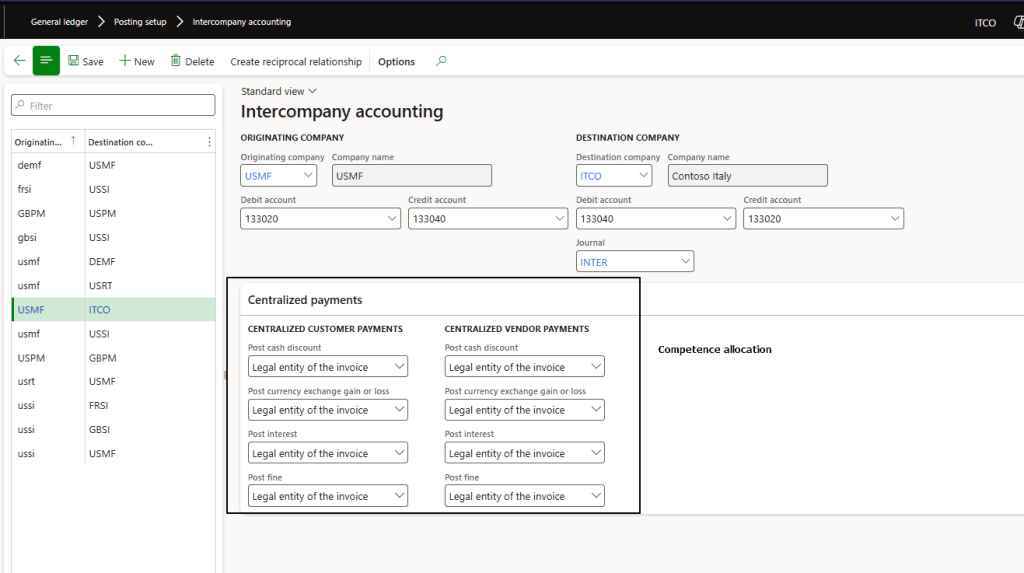The image size is (1024, 573).
Task: Expand the Competence allocation section
Action: (714, 349)
